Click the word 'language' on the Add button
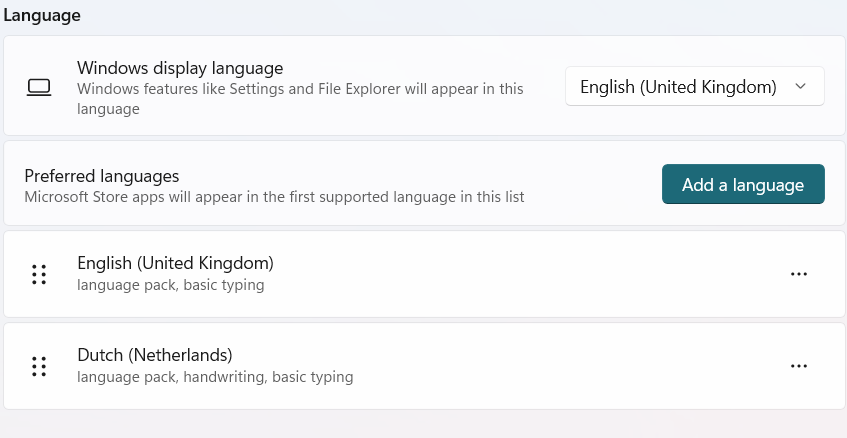 pyautogui.click(x=768, y=185)
